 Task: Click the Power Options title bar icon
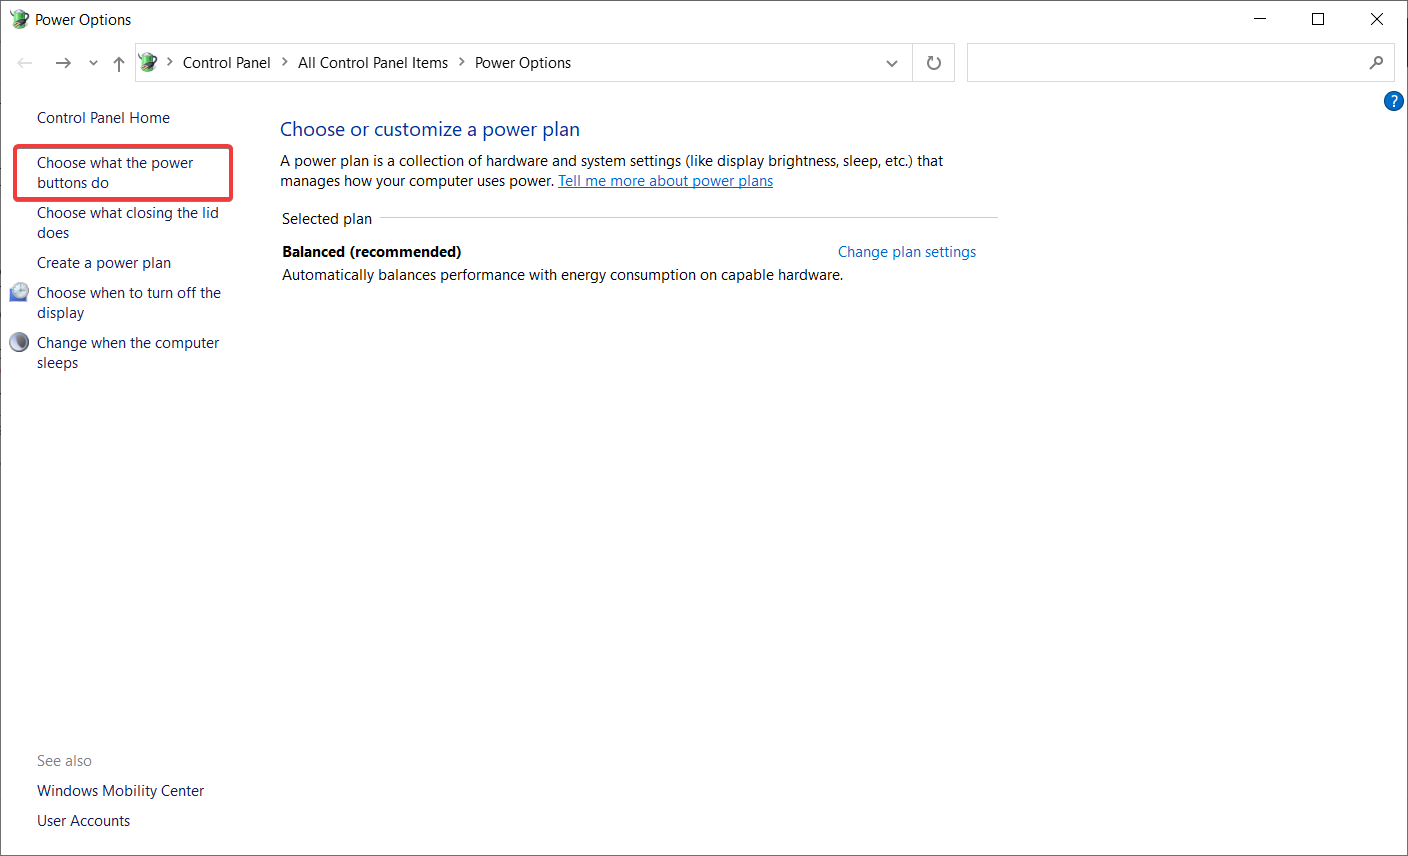pyautogui.click(x=19, y=19)
